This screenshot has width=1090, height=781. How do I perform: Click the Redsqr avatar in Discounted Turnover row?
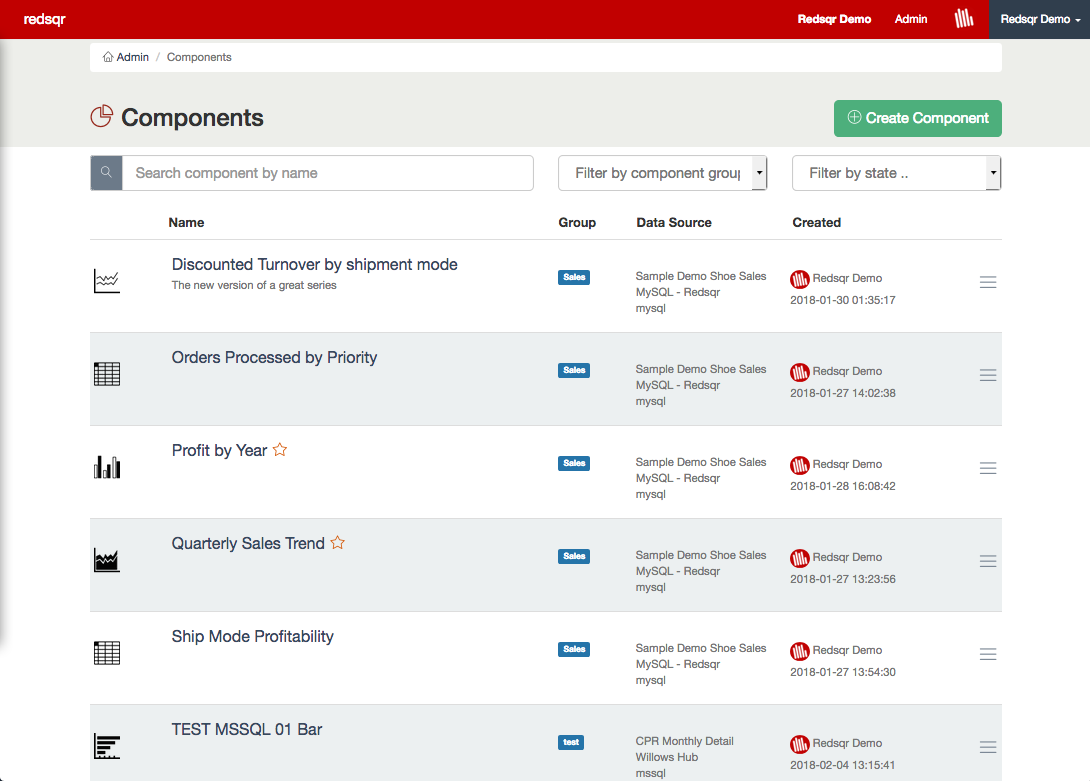[799, 279]
